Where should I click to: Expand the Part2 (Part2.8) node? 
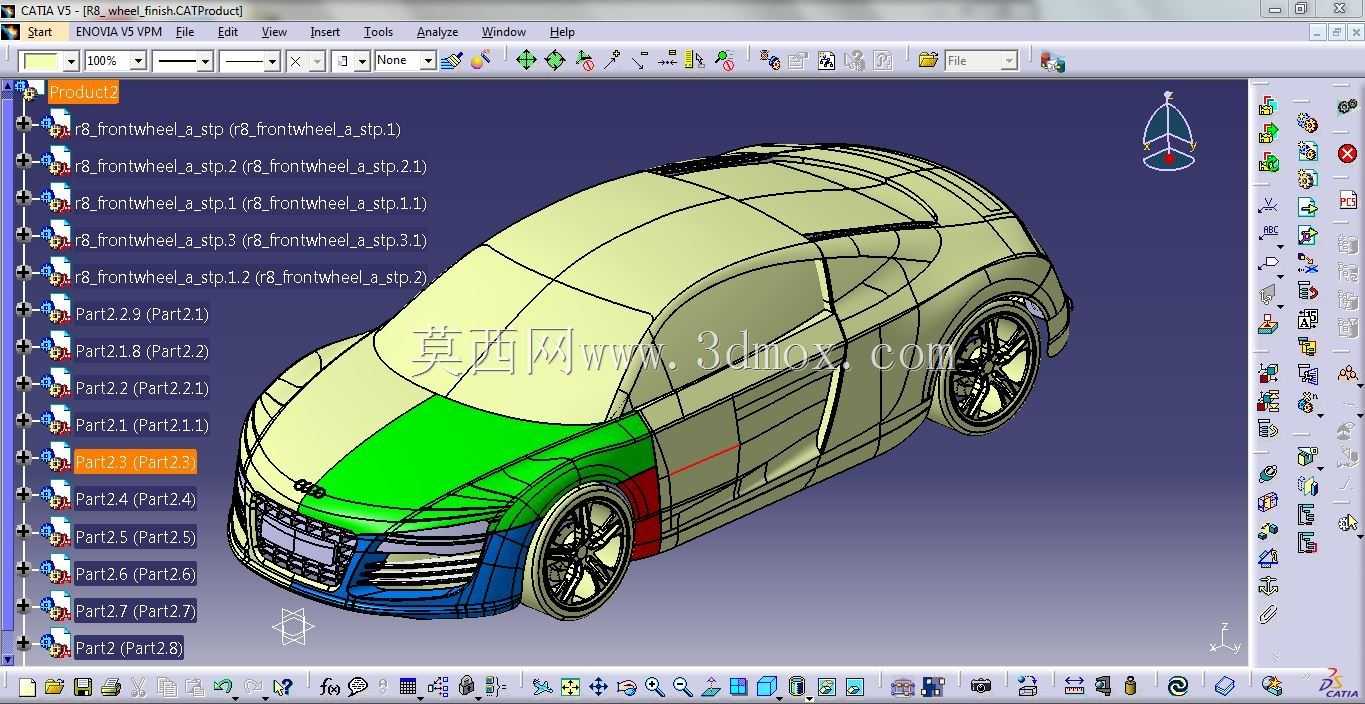(x=23, y=643)
